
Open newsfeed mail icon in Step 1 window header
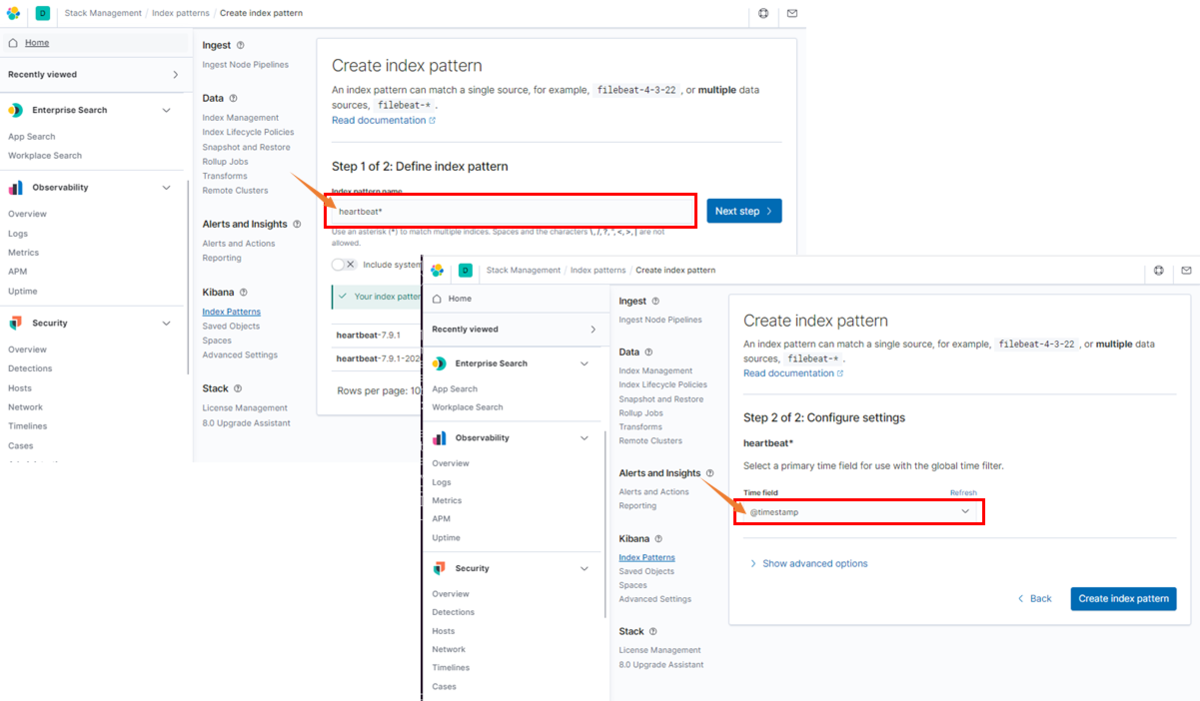pyautogui.click(x=792, y=13)
